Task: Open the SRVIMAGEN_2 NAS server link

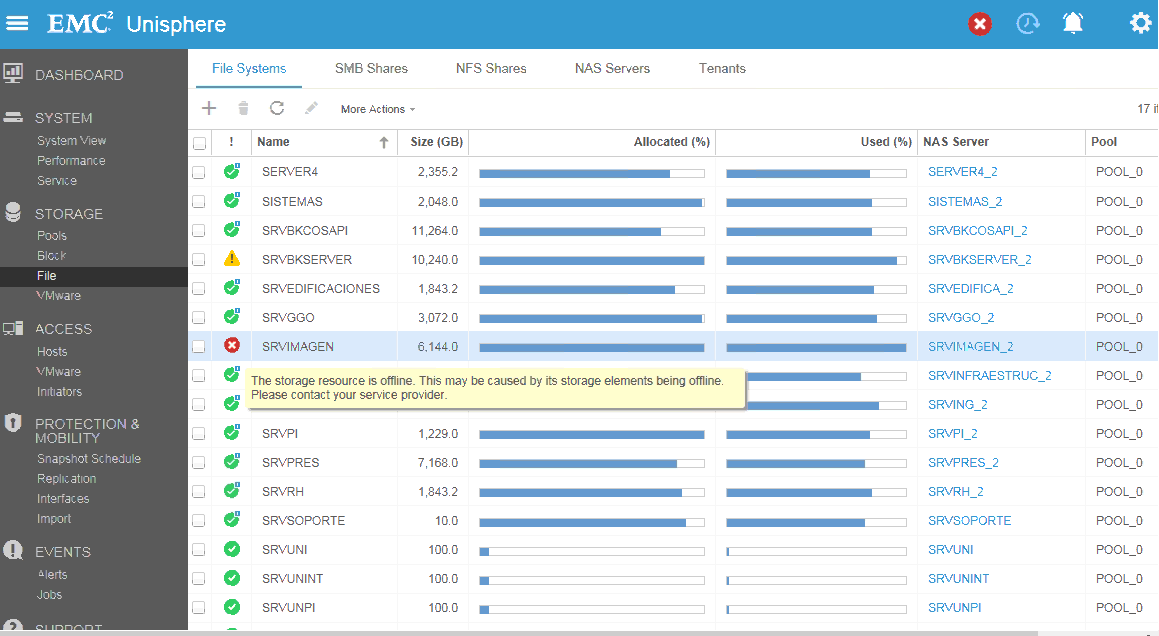Action: (970, 347)
